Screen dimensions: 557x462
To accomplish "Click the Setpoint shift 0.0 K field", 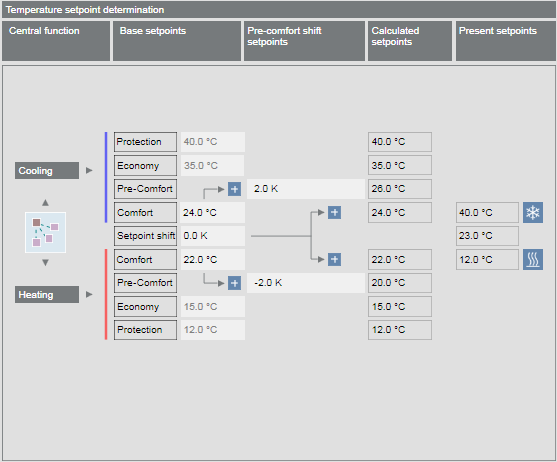I will [212, 236].
